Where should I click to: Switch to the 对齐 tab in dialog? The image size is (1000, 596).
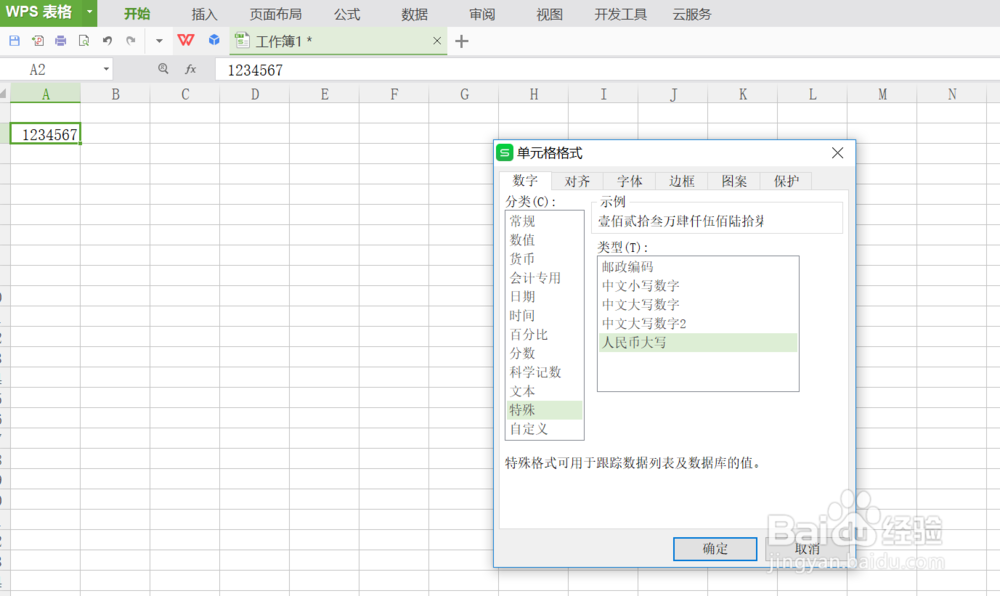click(577, 181)
